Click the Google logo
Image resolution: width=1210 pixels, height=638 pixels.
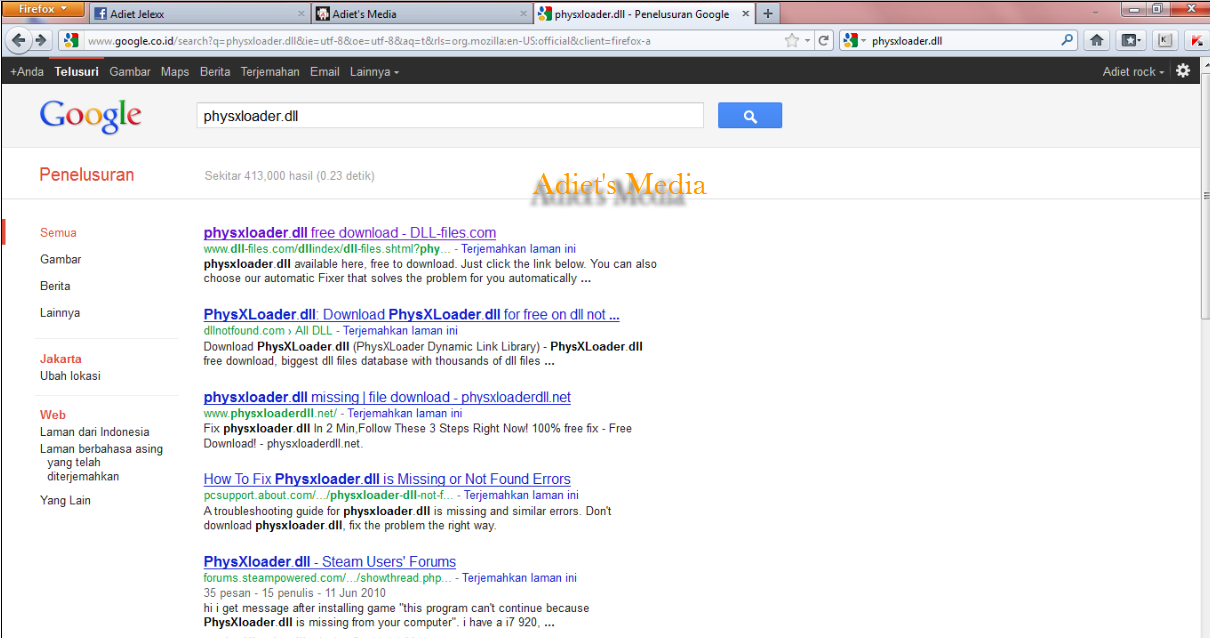90,116
